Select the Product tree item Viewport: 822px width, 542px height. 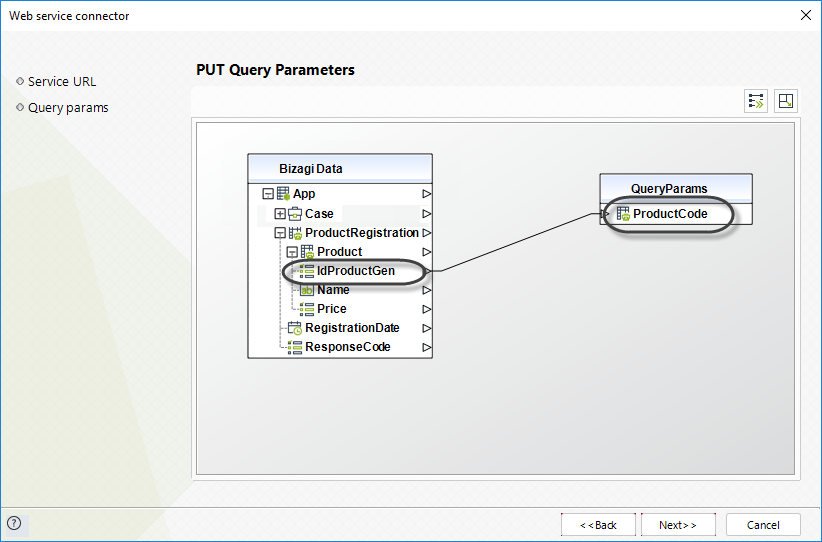339,252
